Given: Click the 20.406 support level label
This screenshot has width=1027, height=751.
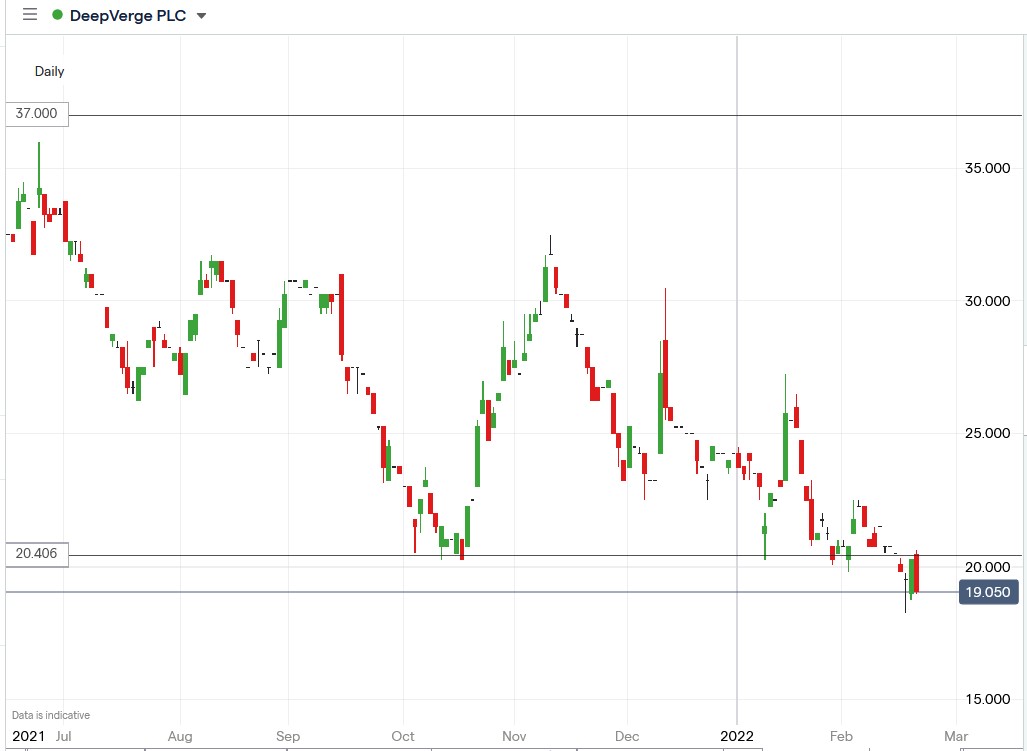Looking at the screenshot, I should click(36, 552).
